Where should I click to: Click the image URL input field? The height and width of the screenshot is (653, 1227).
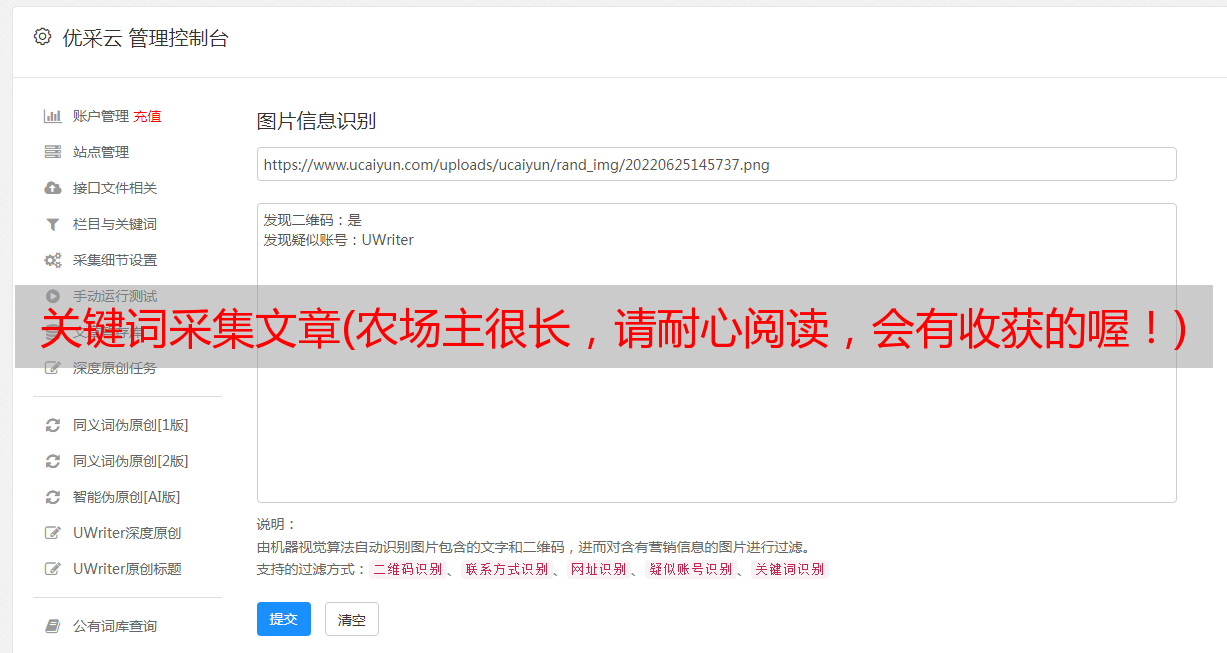[x=716, y=164]
